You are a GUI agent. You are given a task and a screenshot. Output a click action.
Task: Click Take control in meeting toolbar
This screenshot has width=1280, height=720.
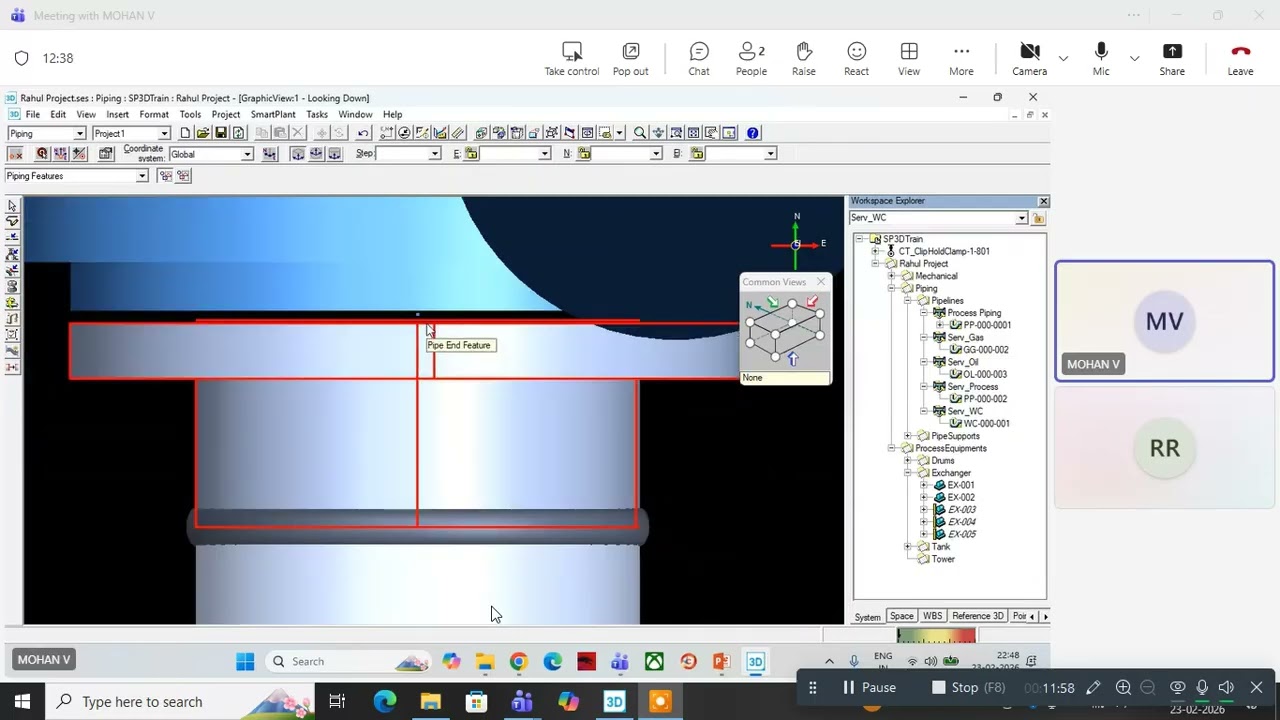(x=571, y=58)
